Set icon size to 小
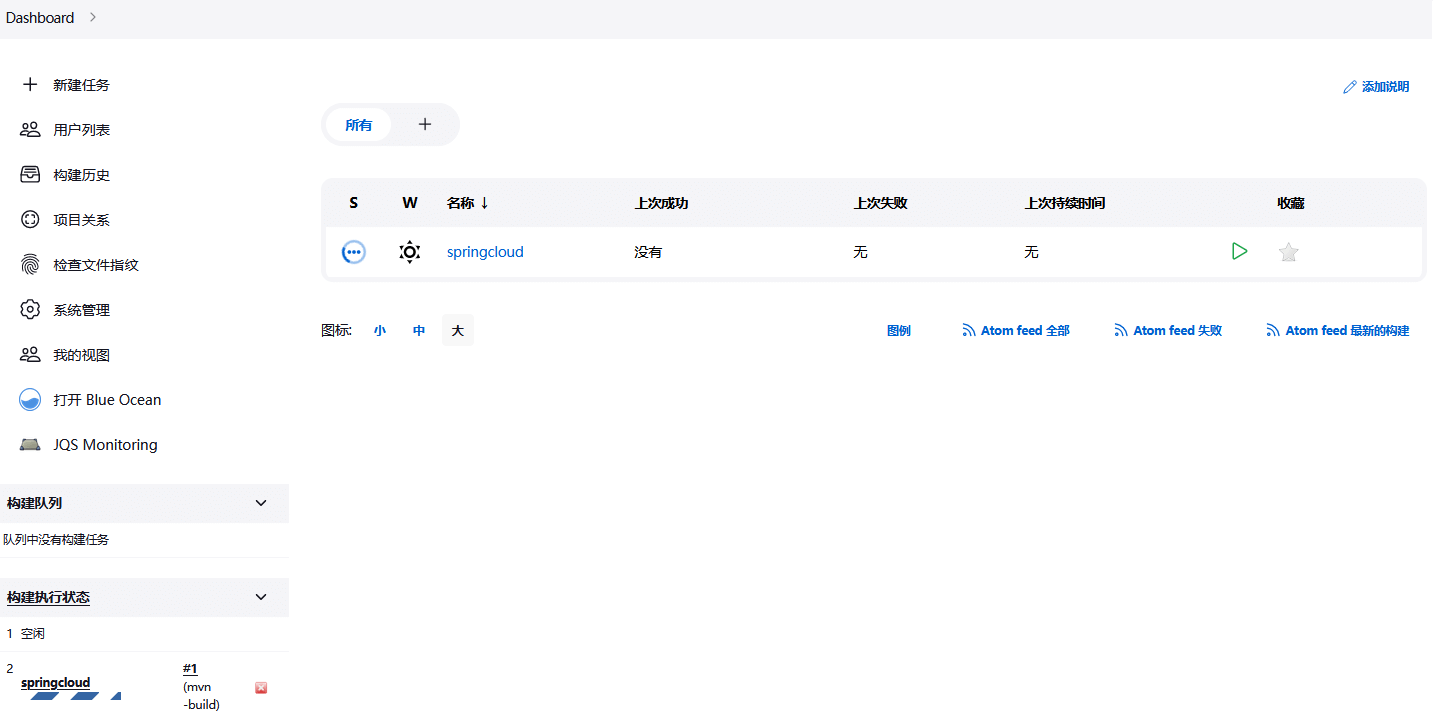This screenshot has height=719, width=1433. (380, 330)
